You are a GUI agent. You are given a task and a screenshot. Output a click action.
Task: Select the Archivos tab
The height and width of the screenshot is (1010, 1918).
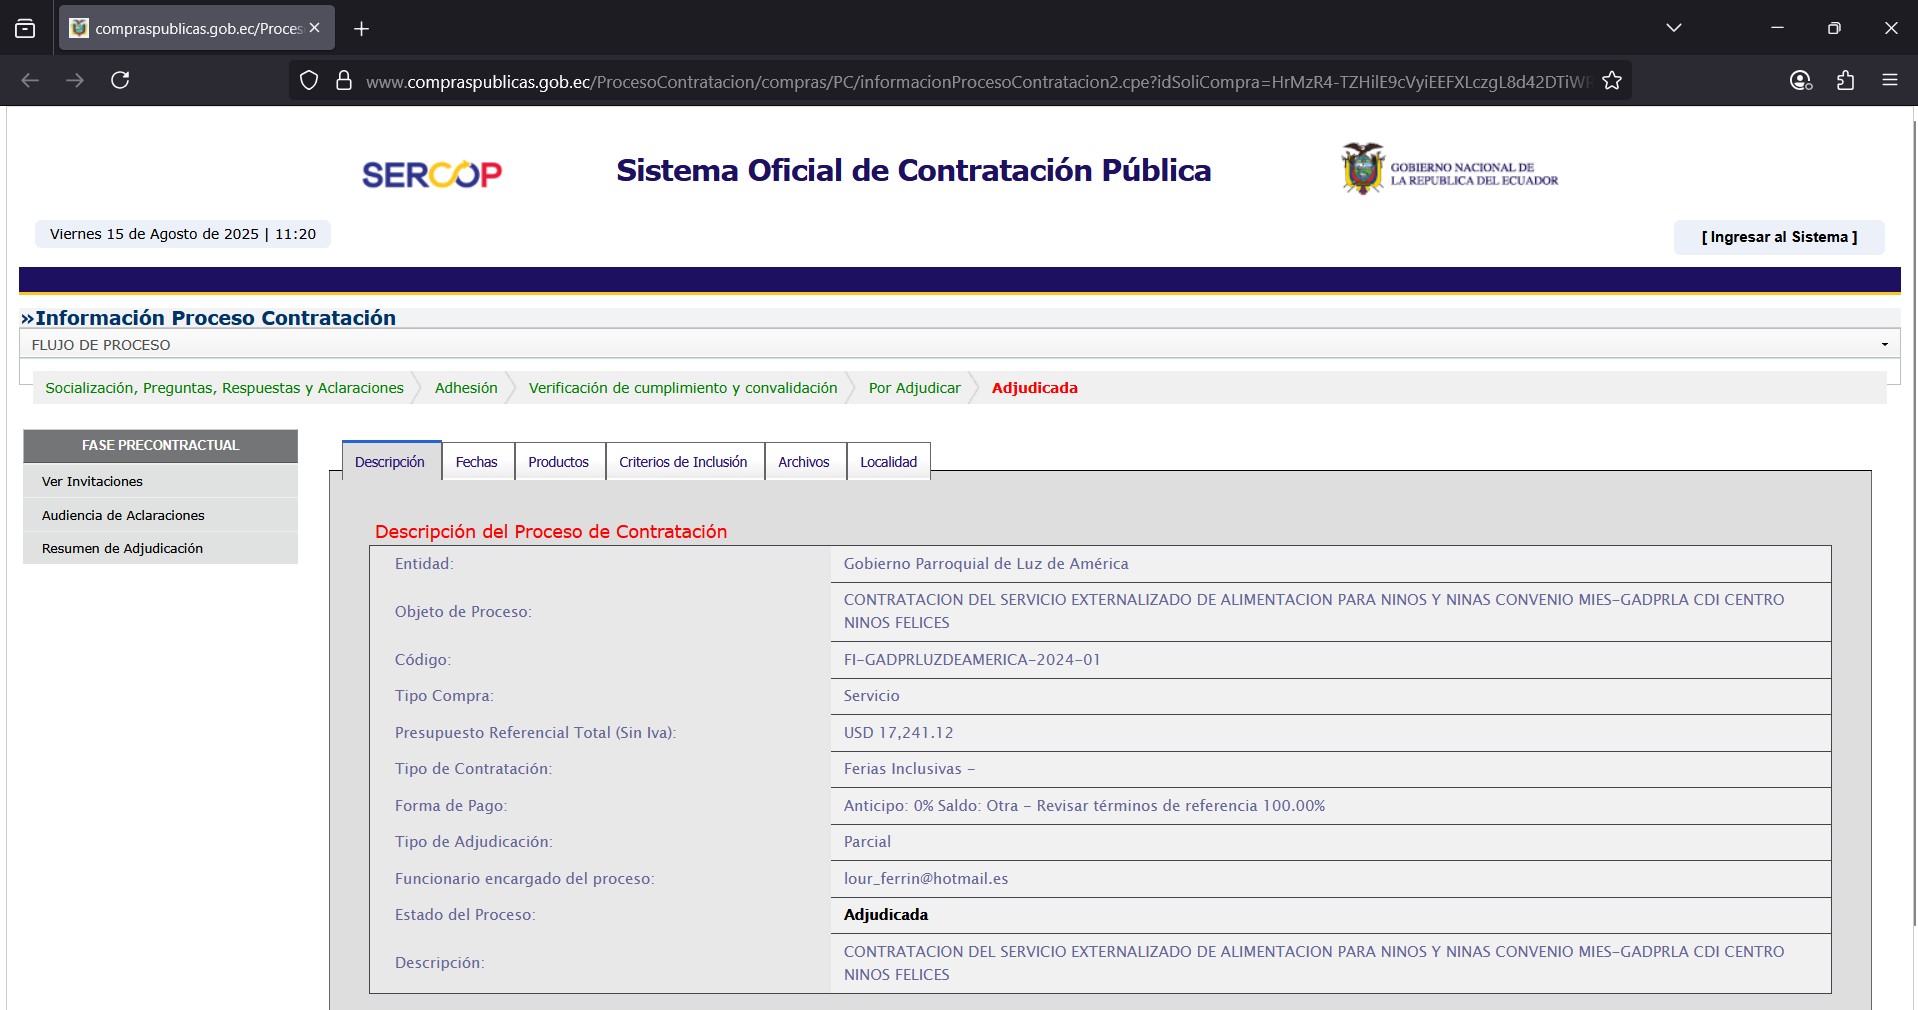coord(803,462)
